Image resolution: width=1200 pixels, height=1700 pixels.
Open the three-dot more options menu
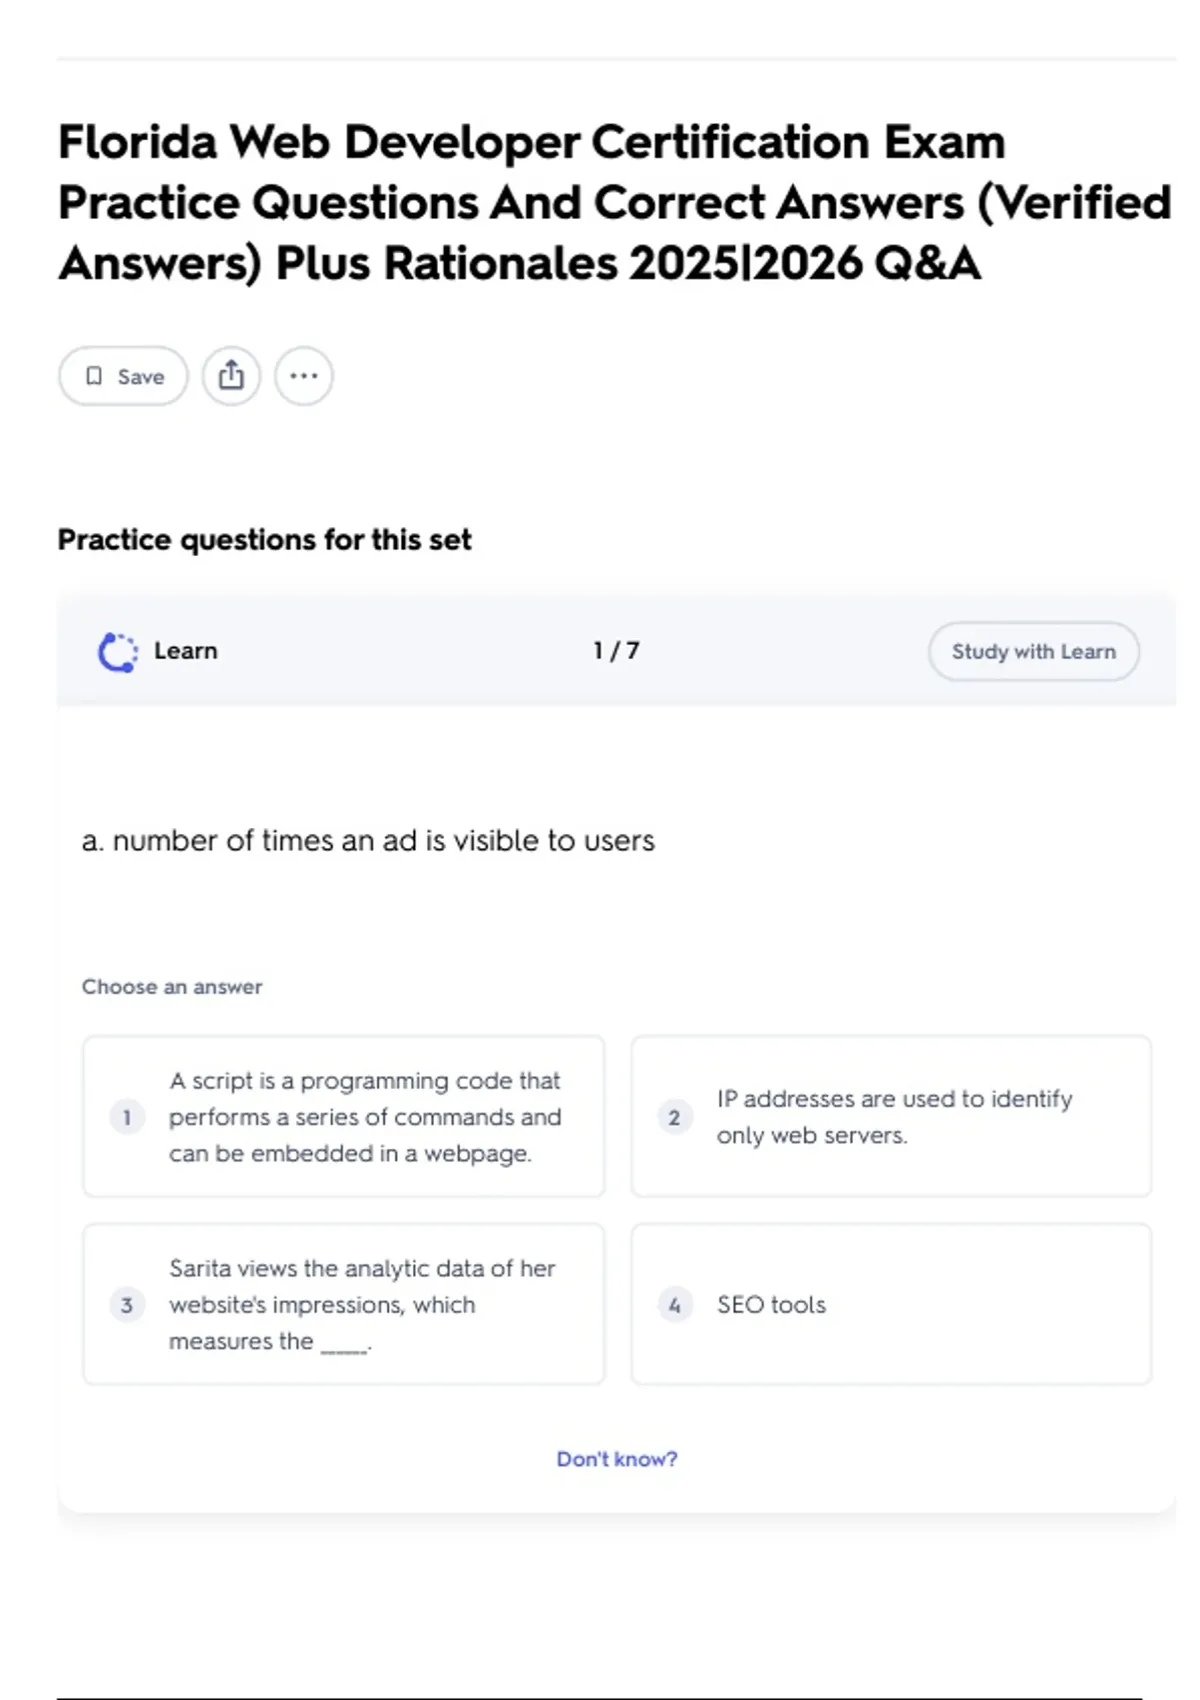(304, 376)
